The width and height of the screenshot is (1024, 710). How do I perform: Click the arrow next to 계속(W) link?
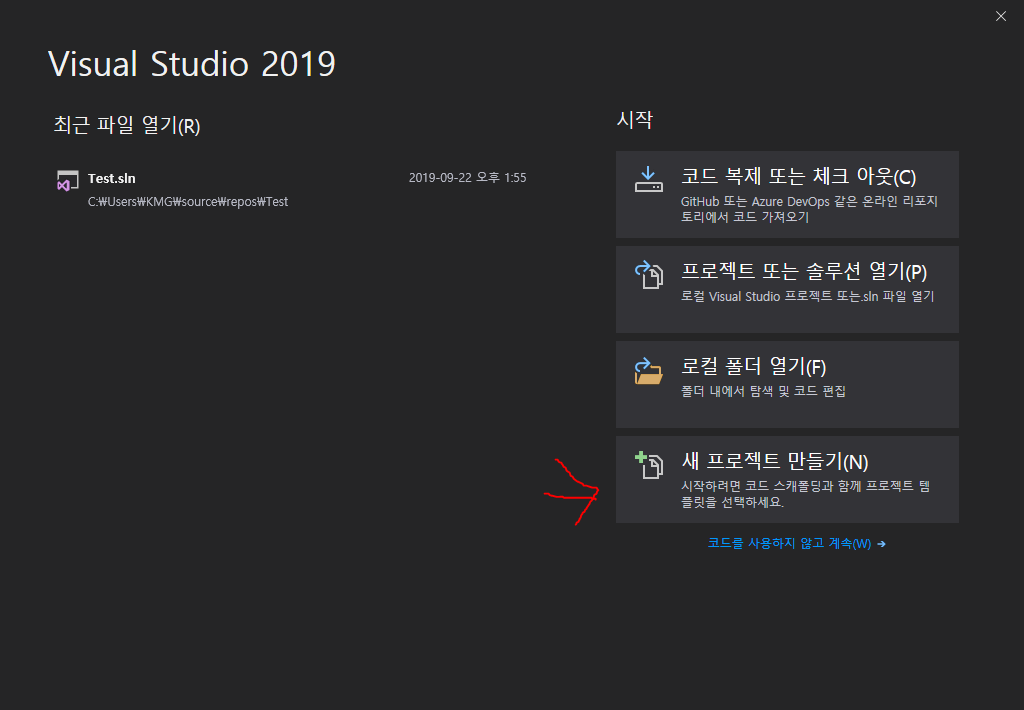[882, 543]
